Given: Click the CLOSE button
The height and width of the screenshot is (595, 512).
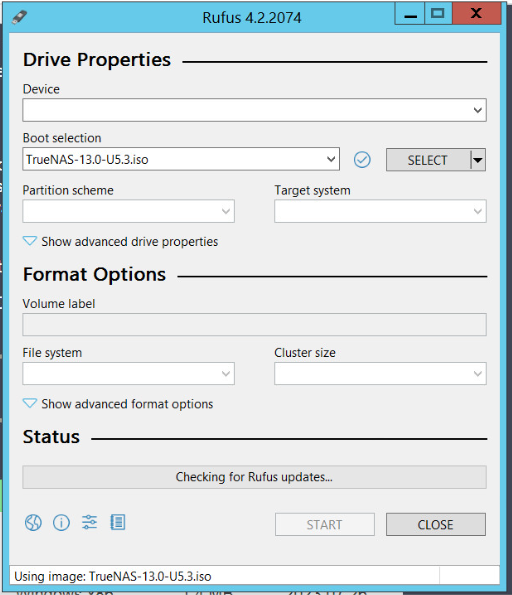Looking at the screenshot, I should (x=436, y=525).
